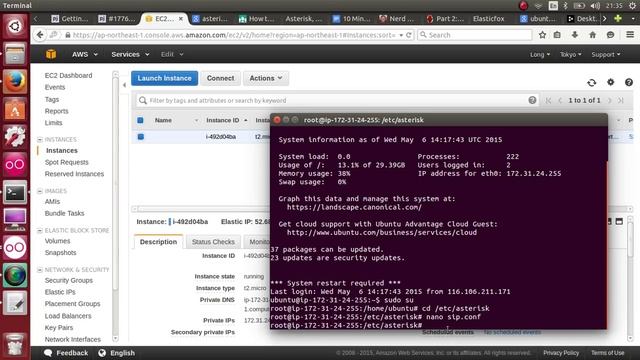Image resolution: width=640 pixels, height=360 pixels.
Task: Open EC2 Dashboard link in sidebar
Action: click(x=68, y=76)
